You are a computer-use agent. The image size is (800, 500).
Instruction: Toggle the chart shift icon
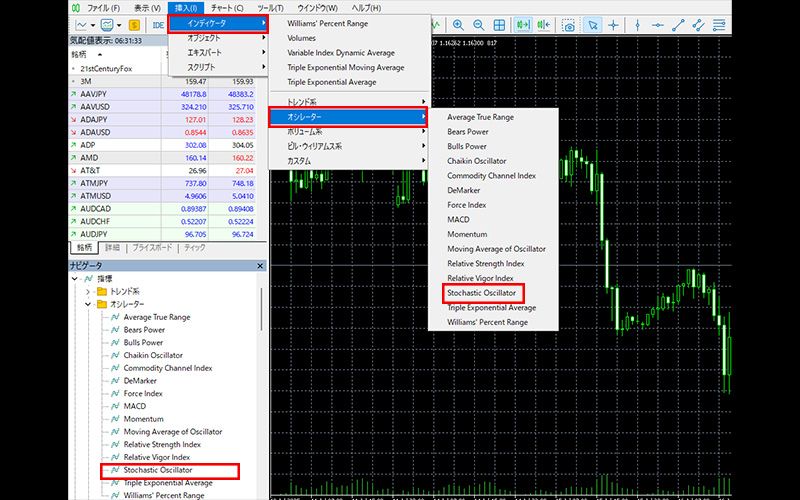pyautogui.click(x=544, y=25)
